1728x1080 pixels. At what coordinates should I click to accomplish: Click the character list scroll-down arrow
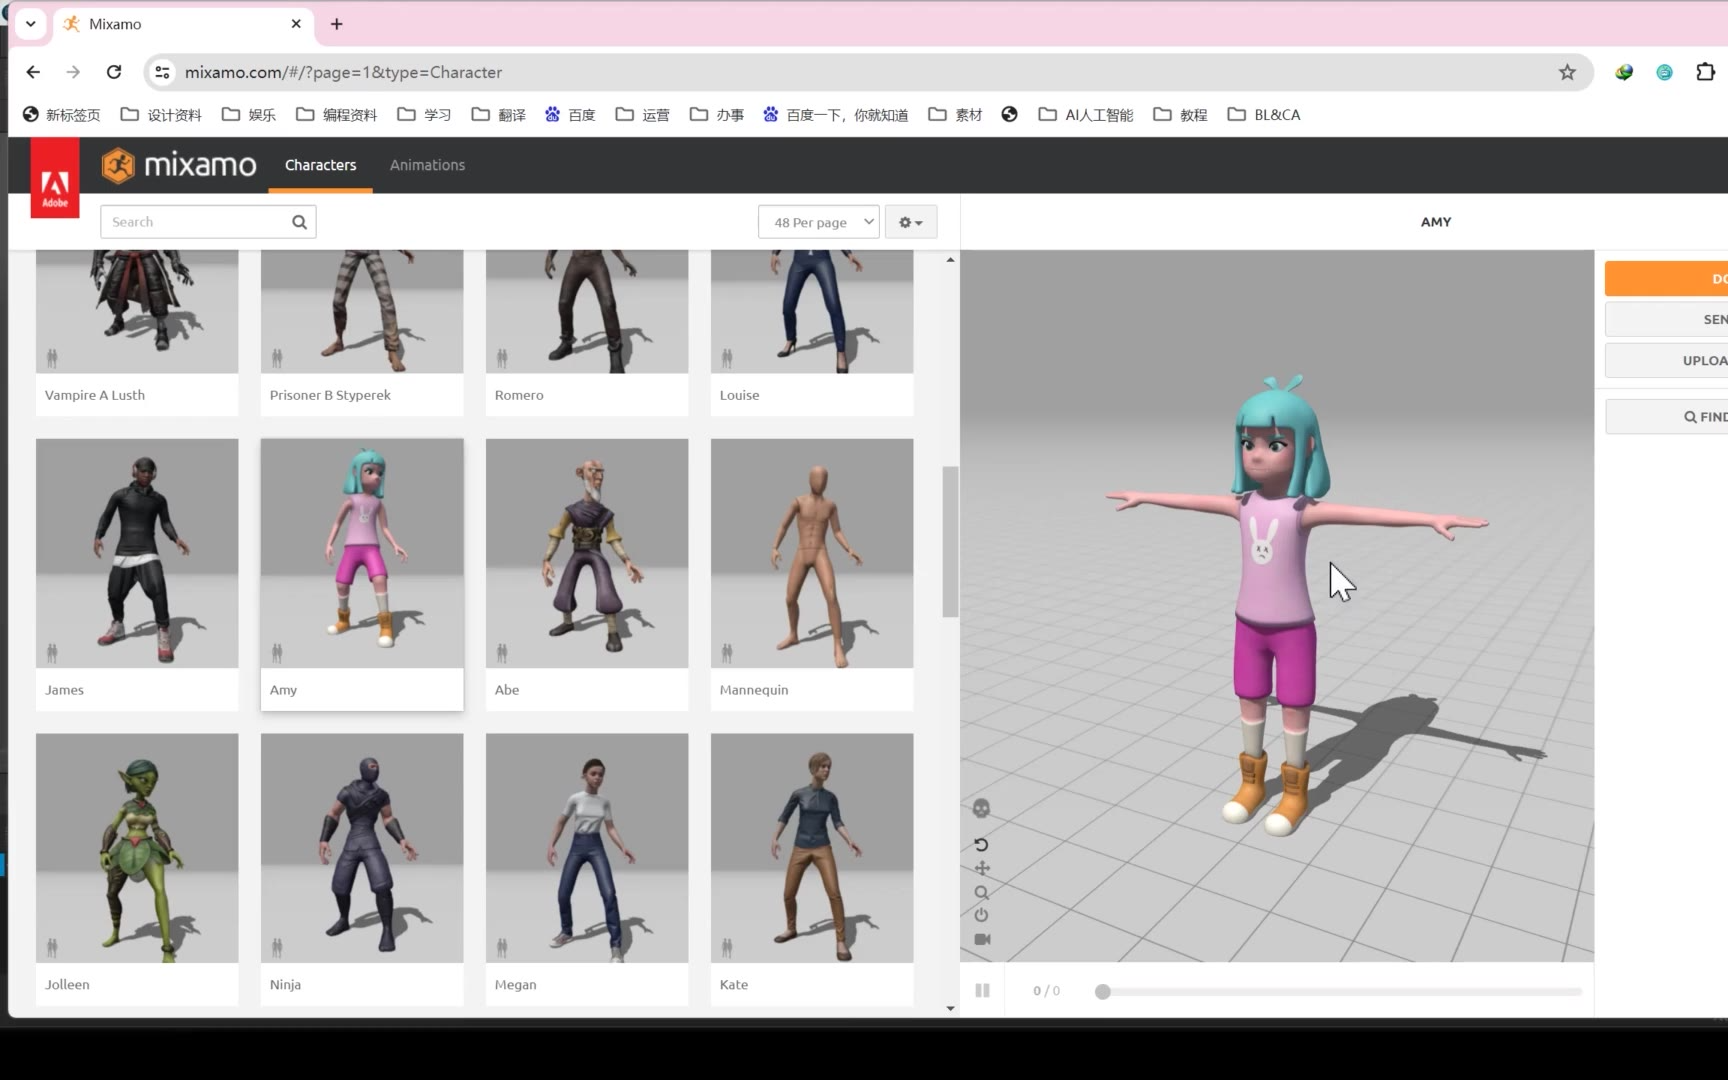point(950,1008)
